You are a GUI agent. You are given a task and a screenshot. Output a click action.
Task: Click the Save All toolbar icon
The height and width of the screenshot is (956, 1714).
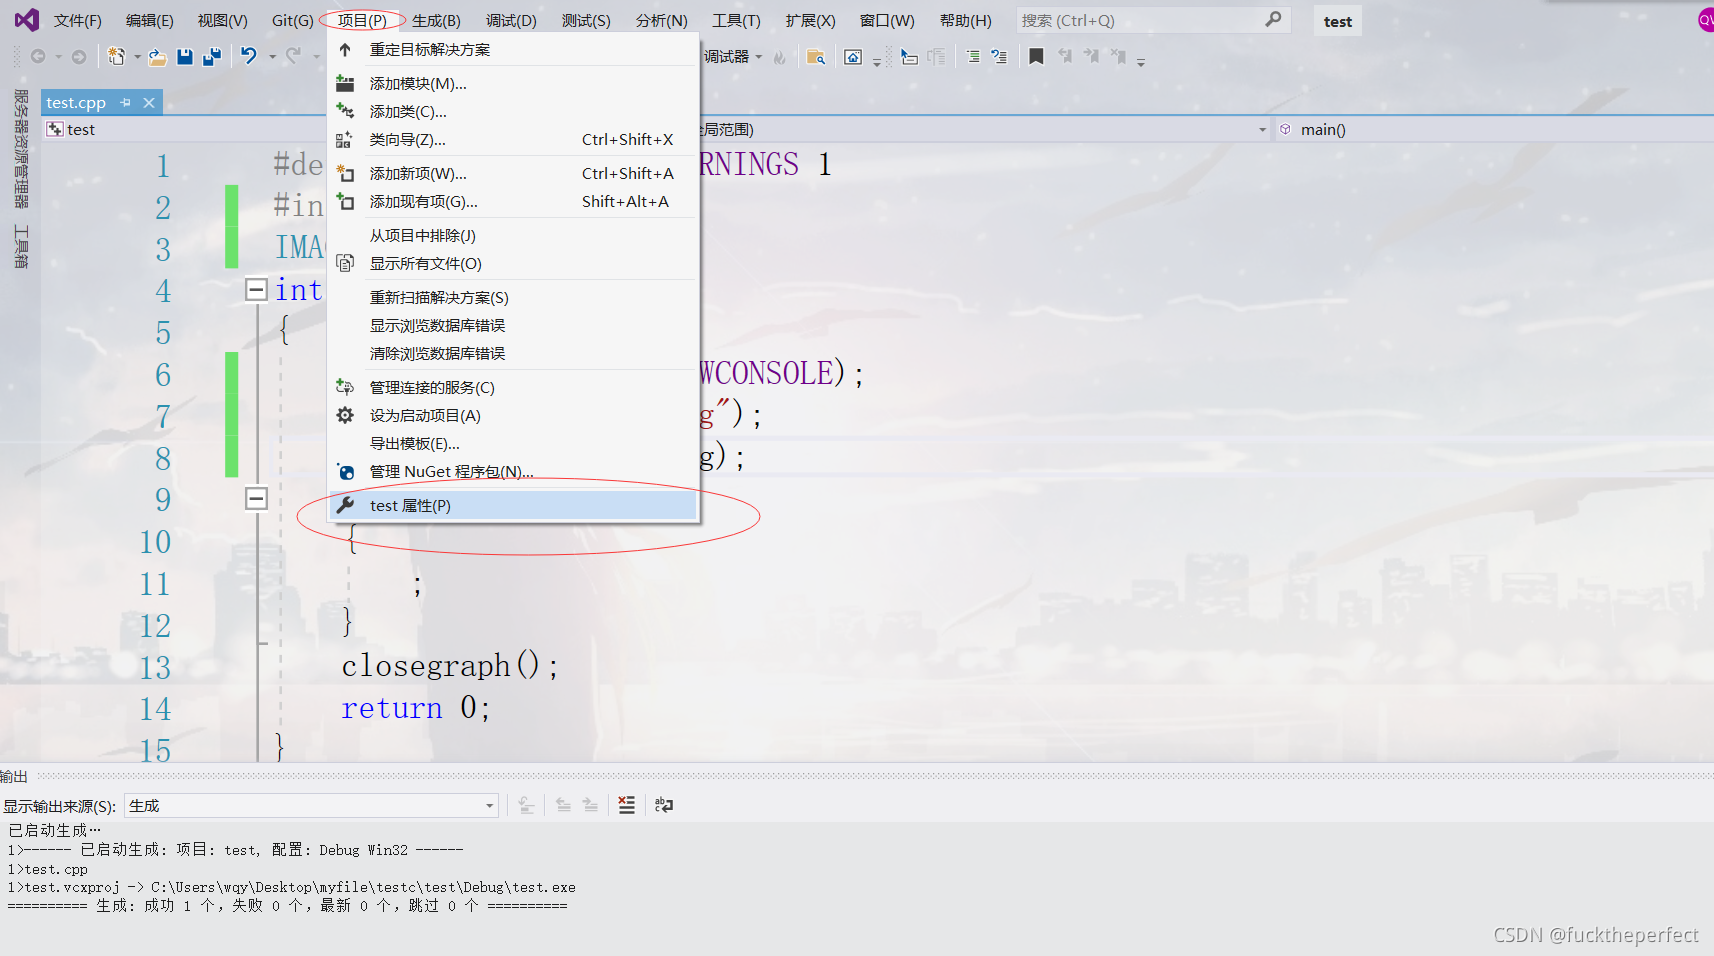211,57
